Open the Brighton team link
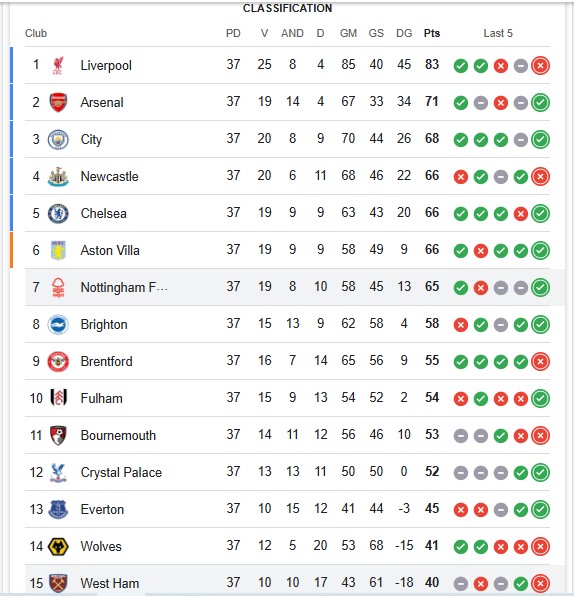Image resolution: width=574 pixels, height=596 pixels. click(x=104, y=325)
